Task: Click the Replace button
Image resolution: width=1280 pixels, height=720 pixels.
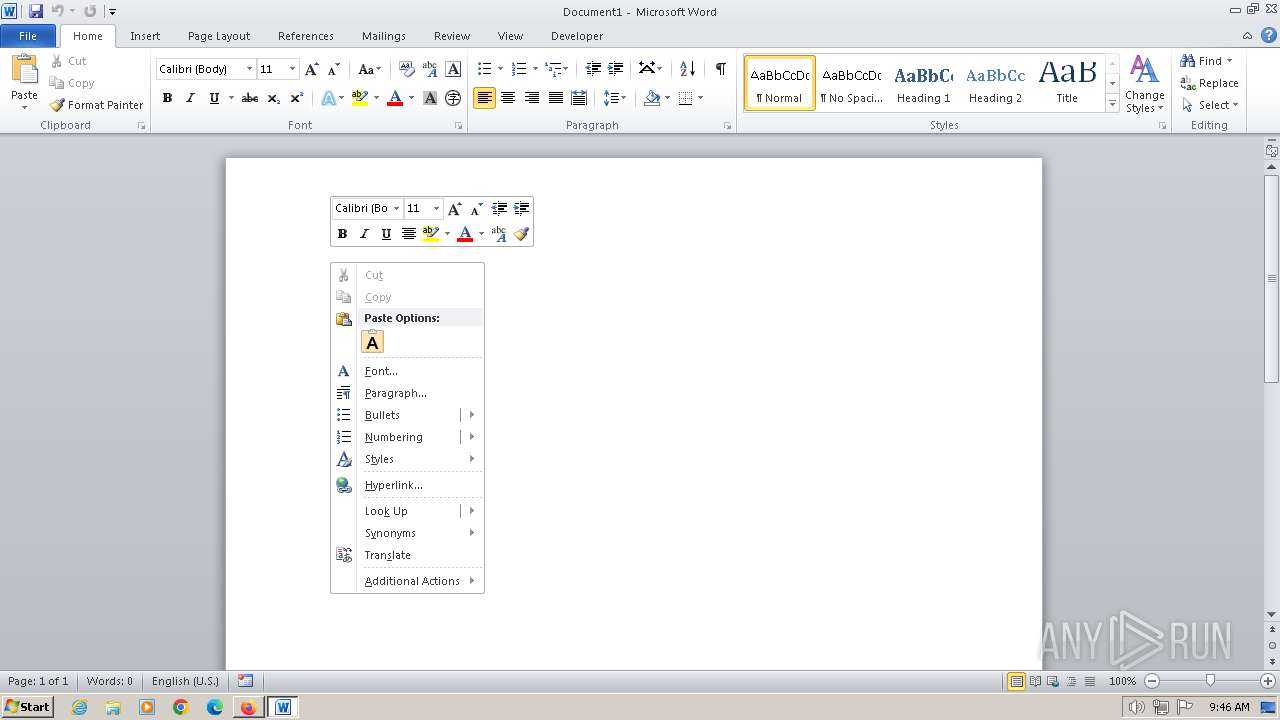Action: [x=1209, y=83]
